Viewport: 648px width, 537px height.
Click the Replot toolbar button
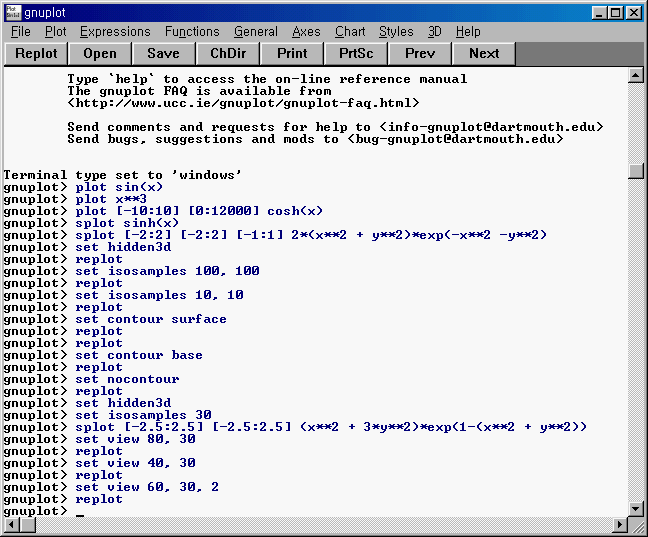[x=37, y=54]
